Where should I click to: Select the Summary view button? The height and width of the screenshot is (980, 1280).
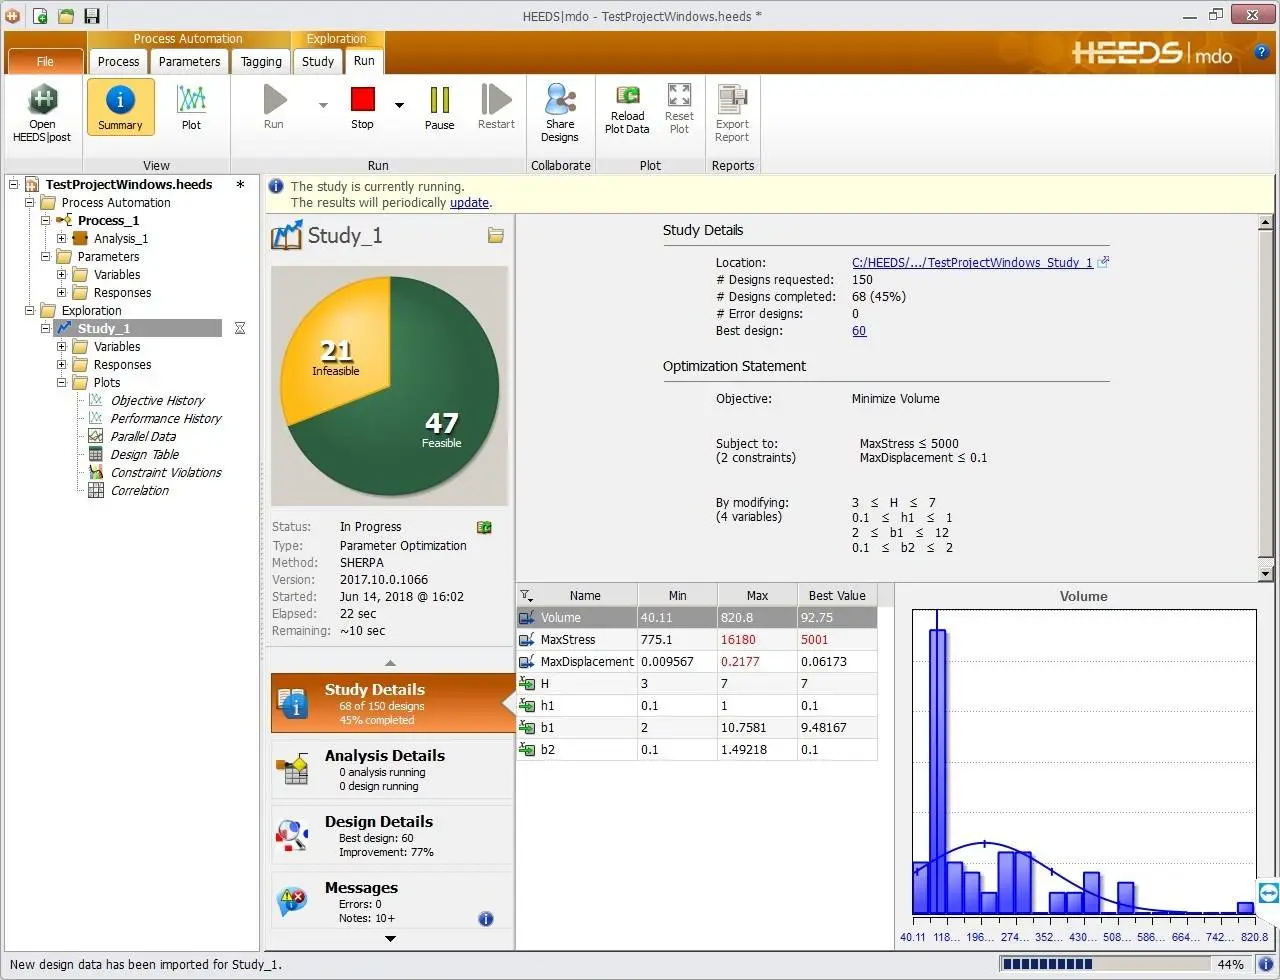pyautogui.click(x=120, y=108)
